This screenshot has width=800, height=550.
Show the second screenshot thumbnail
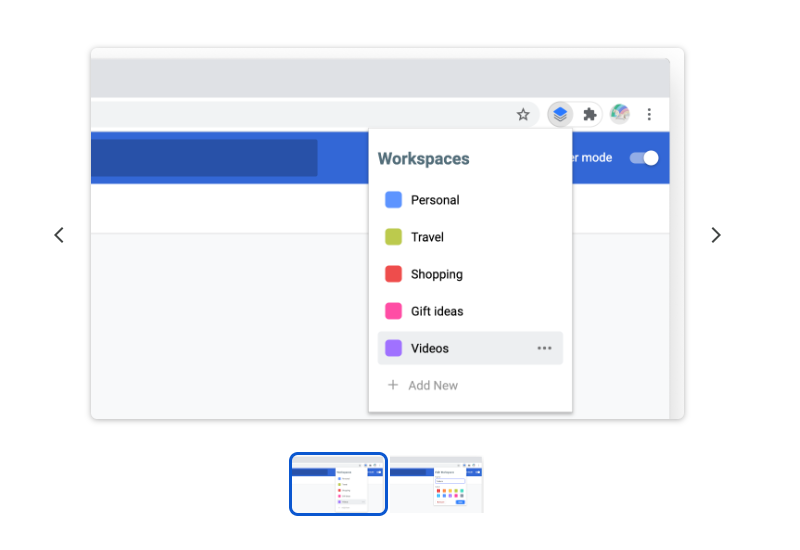tap(436, 484)
